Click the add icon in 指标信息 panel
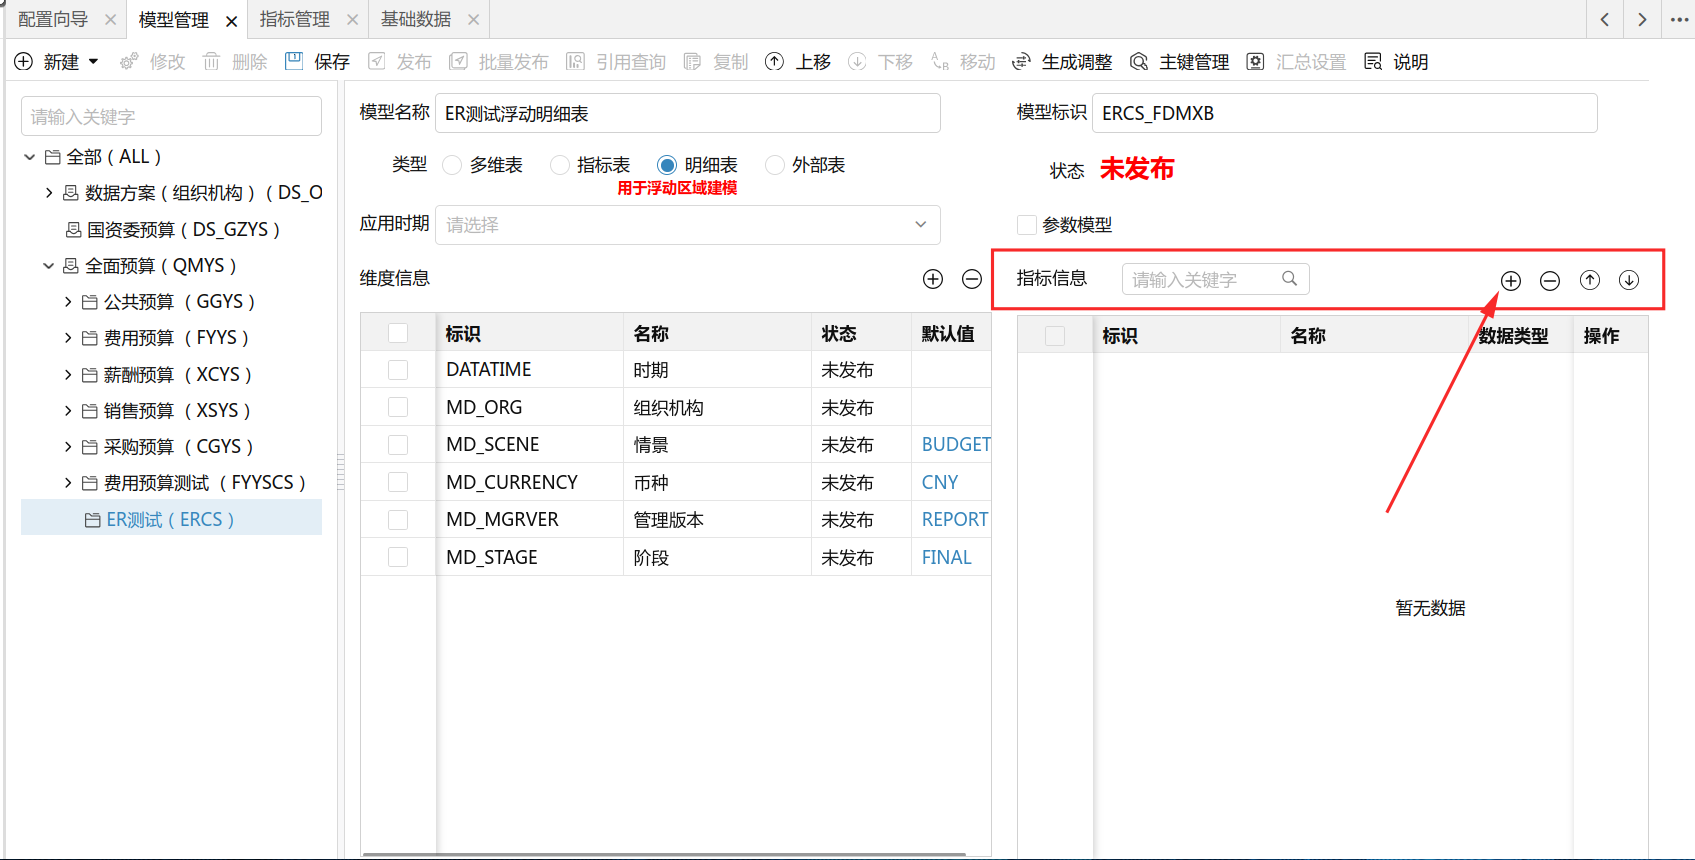 pyautogui.click(x=1511, y=281)
